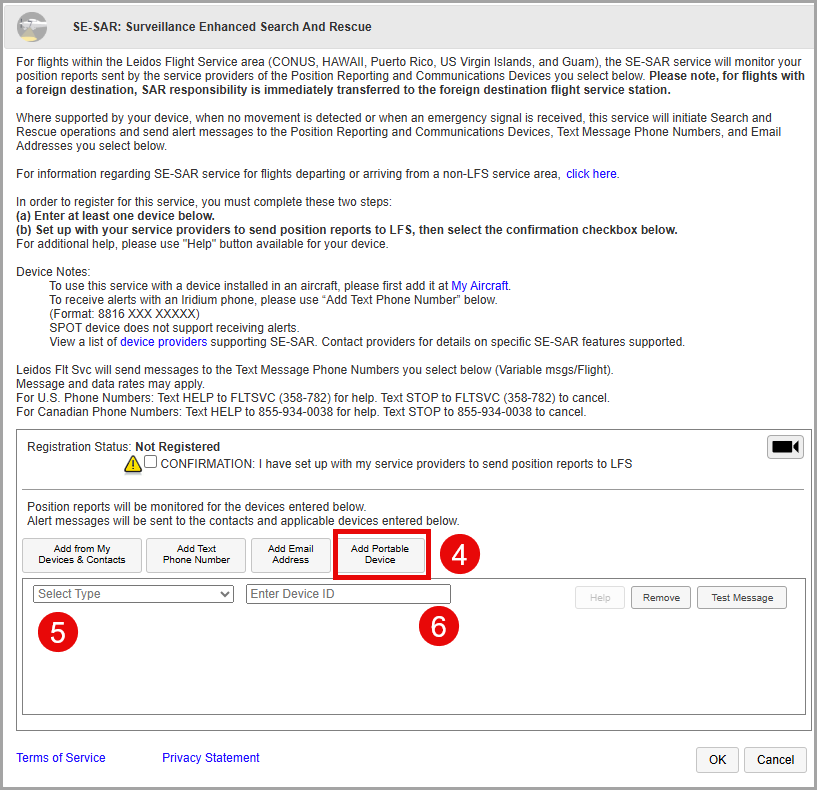Viewport: 817px width, 790px height.
Task: Click the Leidos logo in header
Action: tap(32, 27)
